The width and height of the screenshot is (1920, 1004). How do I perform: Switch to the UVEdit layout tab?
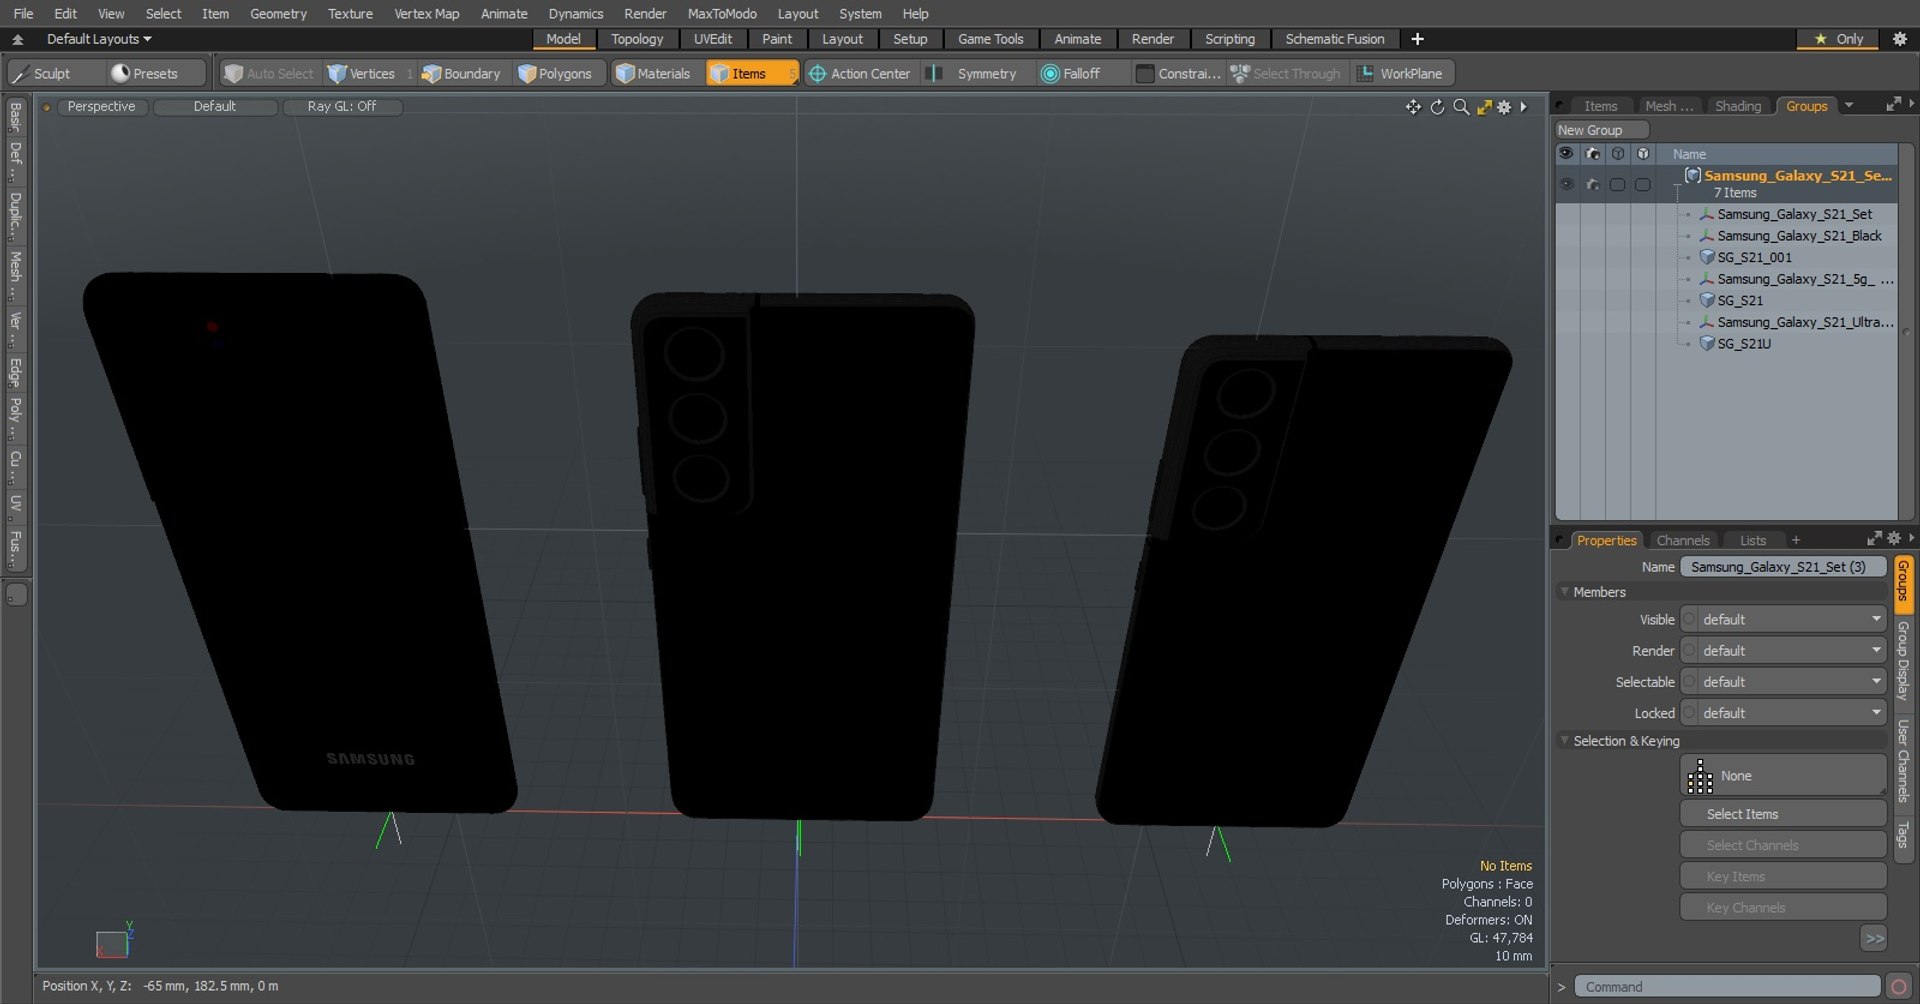[x=713, y=39]
